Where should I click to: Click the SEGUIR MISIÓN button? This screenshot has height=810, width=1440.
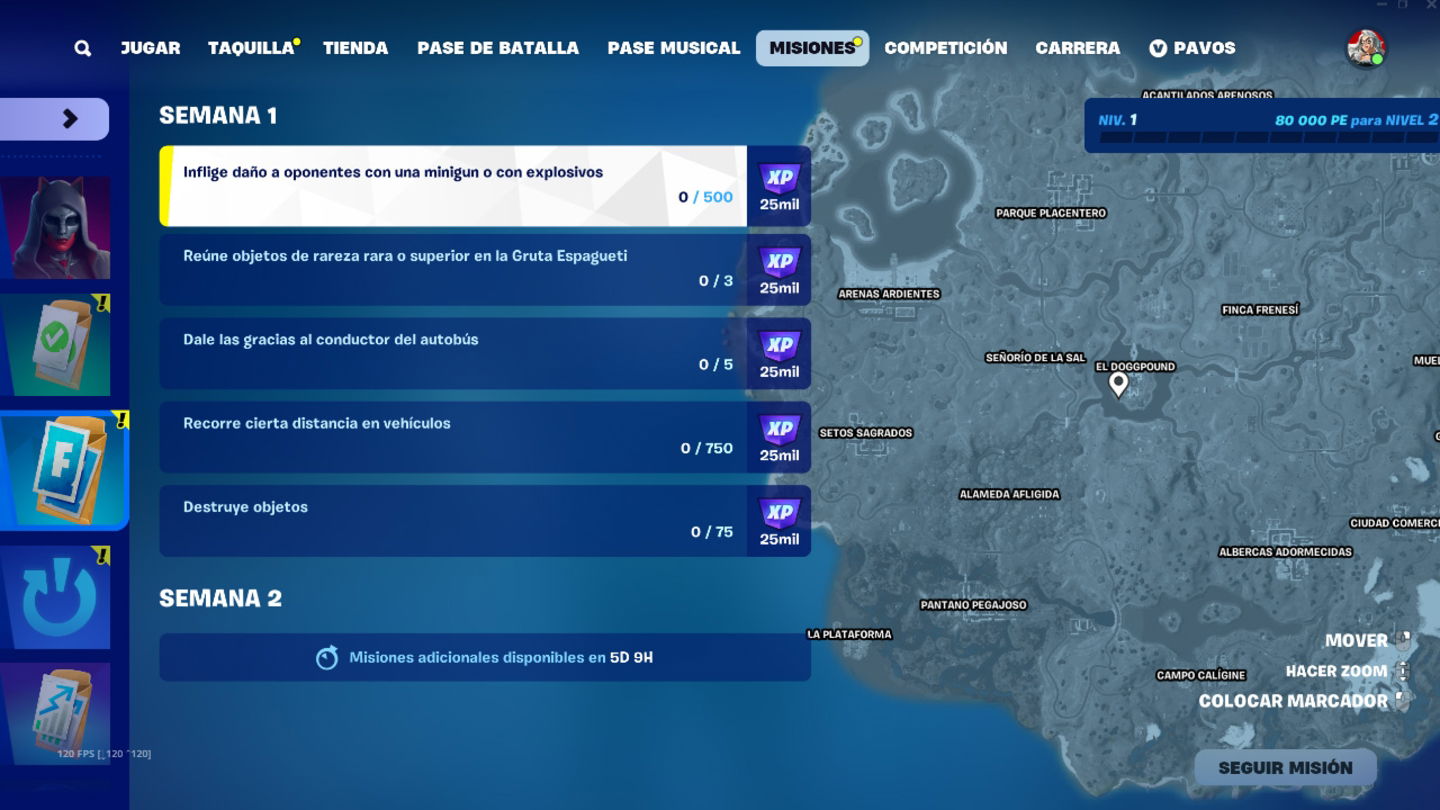[1285, 768]
